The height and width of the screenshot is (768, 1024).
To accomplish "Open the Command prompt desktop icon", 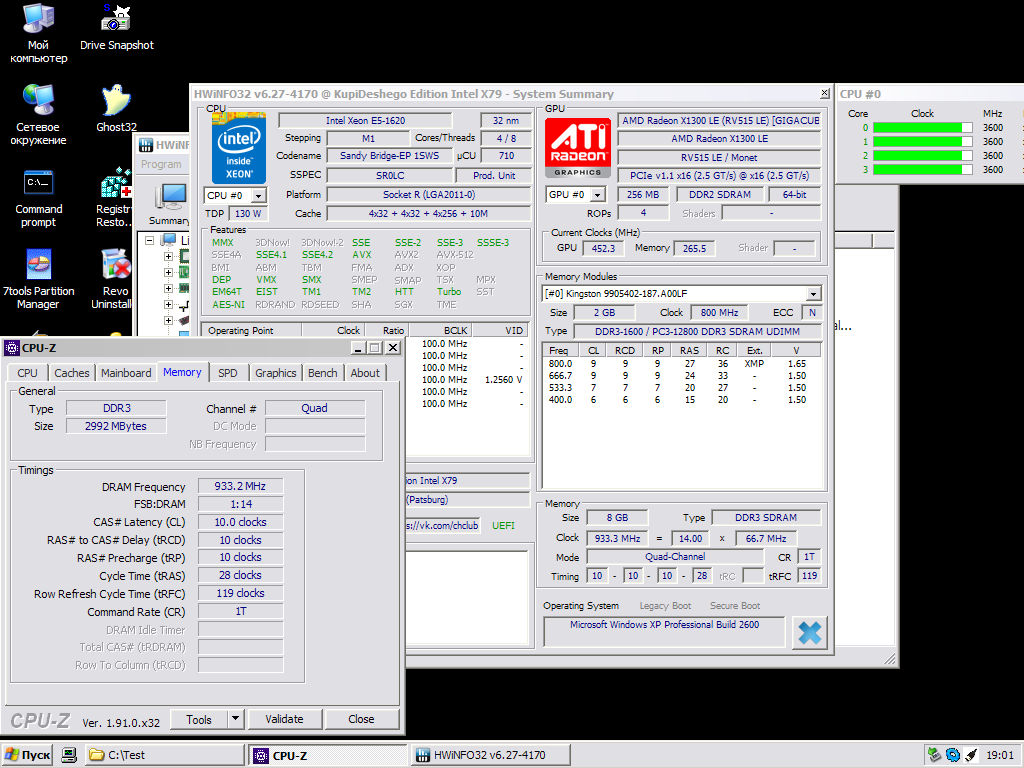I will (x=38, y=199).
